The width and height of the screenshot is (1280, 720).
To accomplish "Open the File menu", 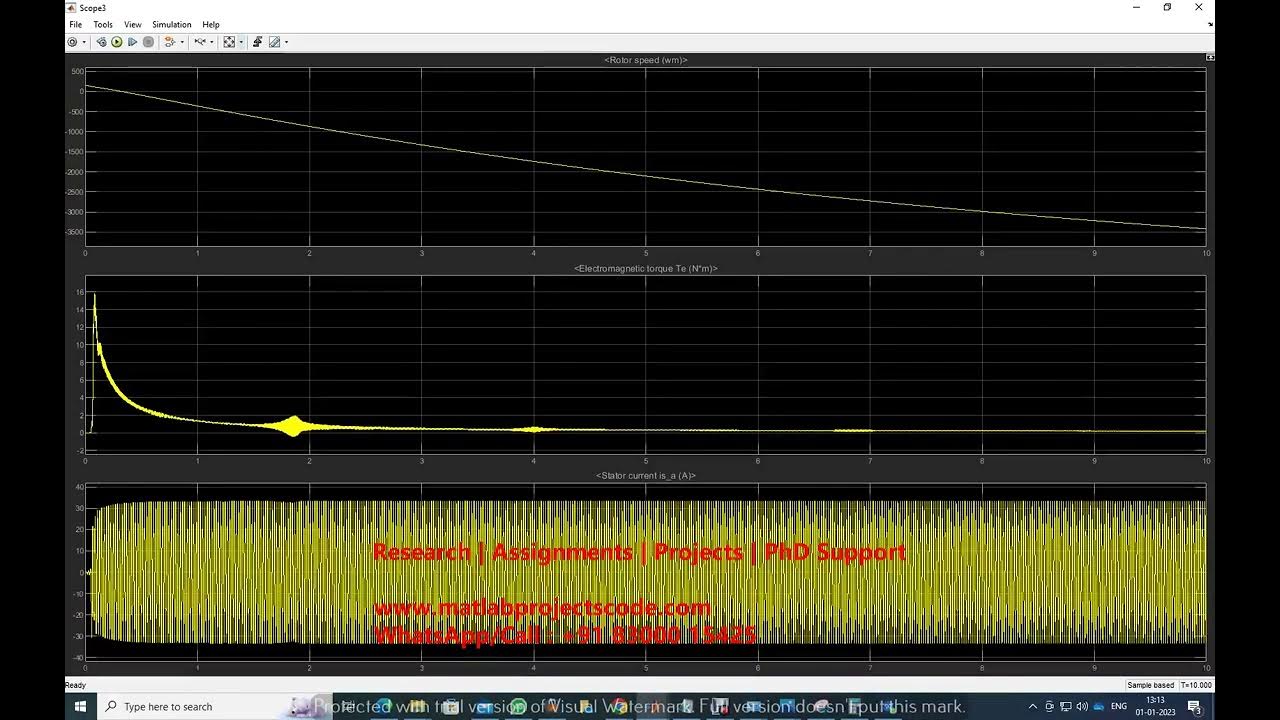I will click(76, 24).
